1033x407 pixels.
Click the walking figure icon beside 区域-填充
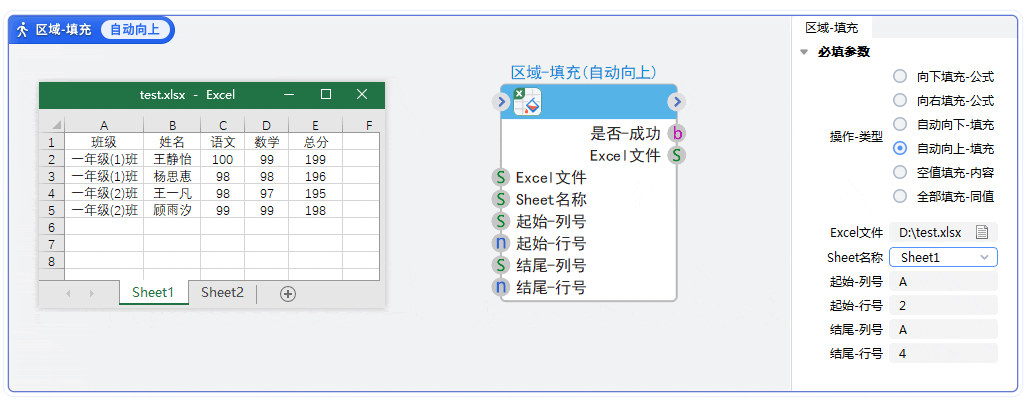coord(22,30)
